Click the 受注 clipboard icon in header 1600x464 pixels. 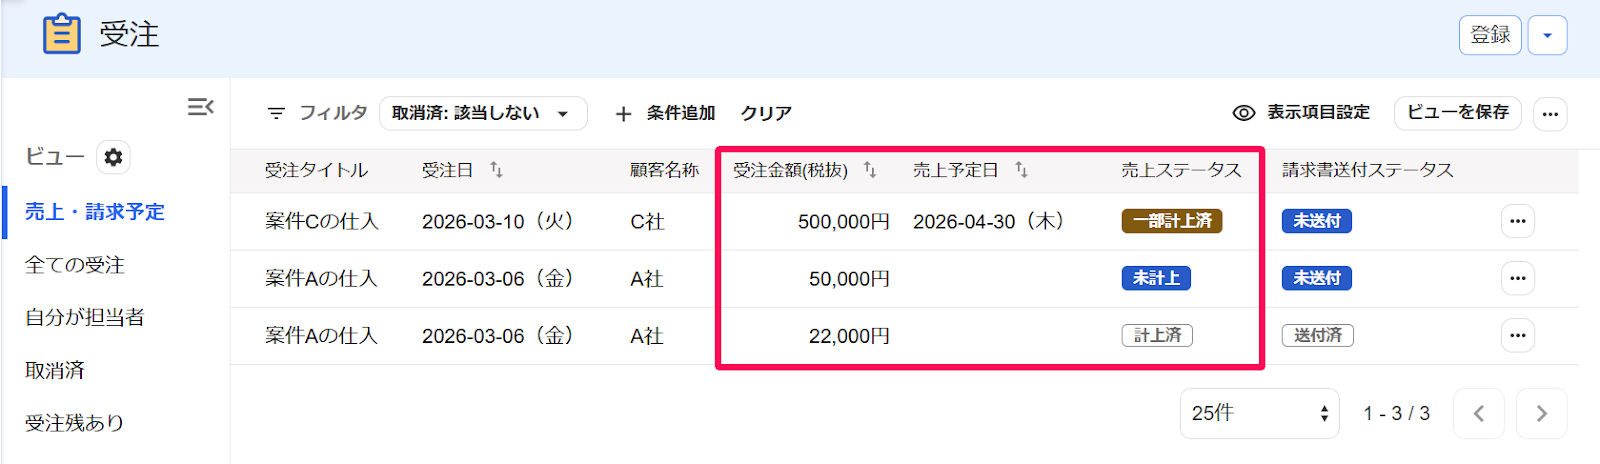[x=61, y=34]
